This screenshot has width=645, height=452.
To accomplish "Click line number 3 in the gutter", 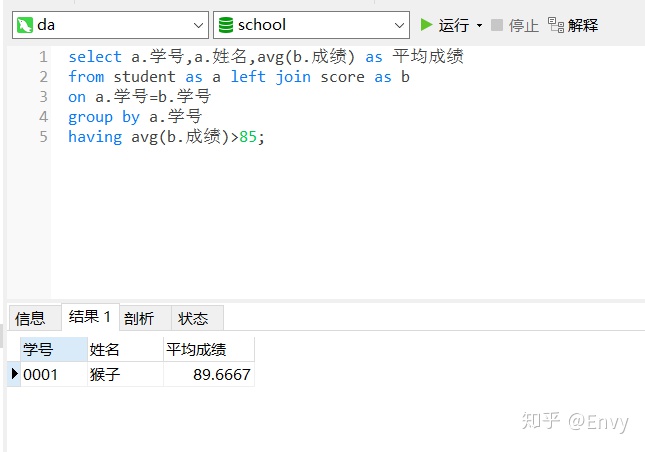I will coord(44,97).
